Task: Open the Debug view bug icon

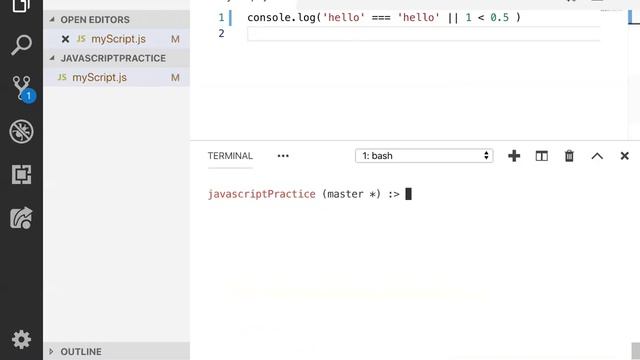Action: coord(21,131)
